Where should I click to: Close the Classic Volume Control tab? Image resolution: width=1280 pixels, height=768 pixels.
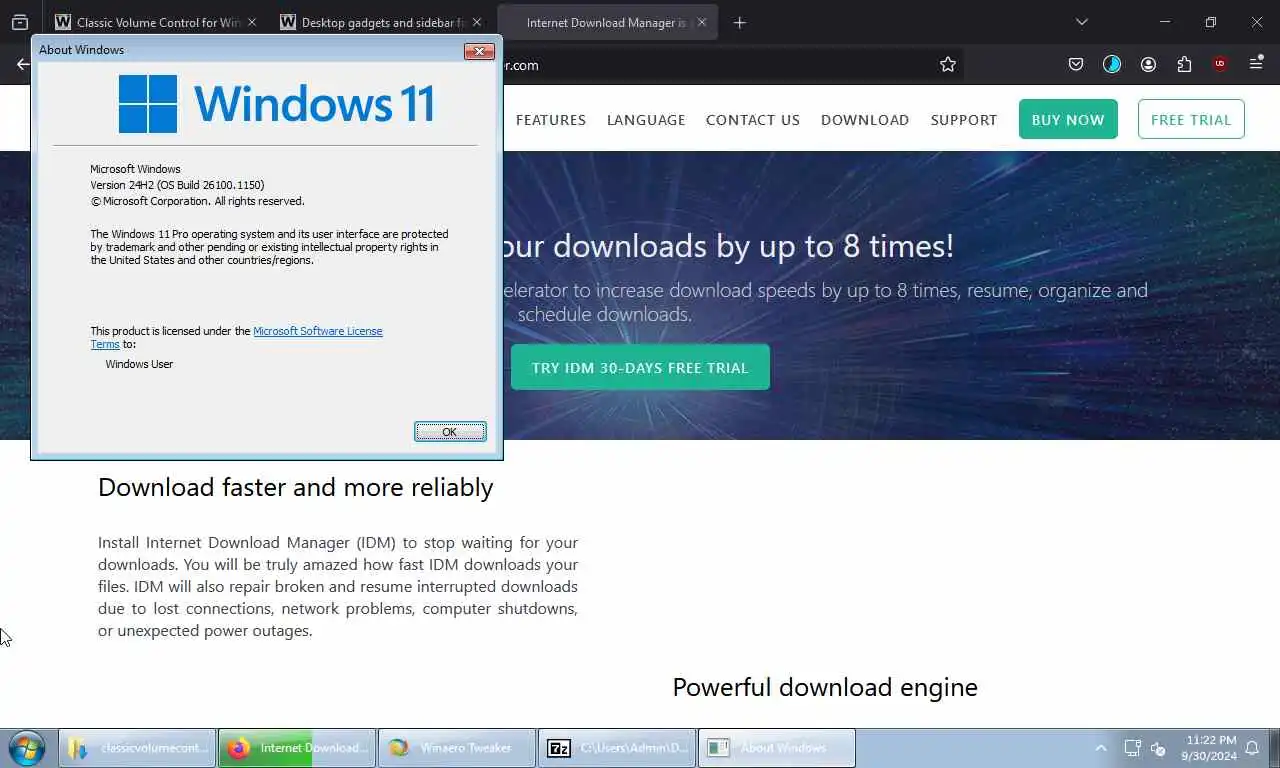251,22
